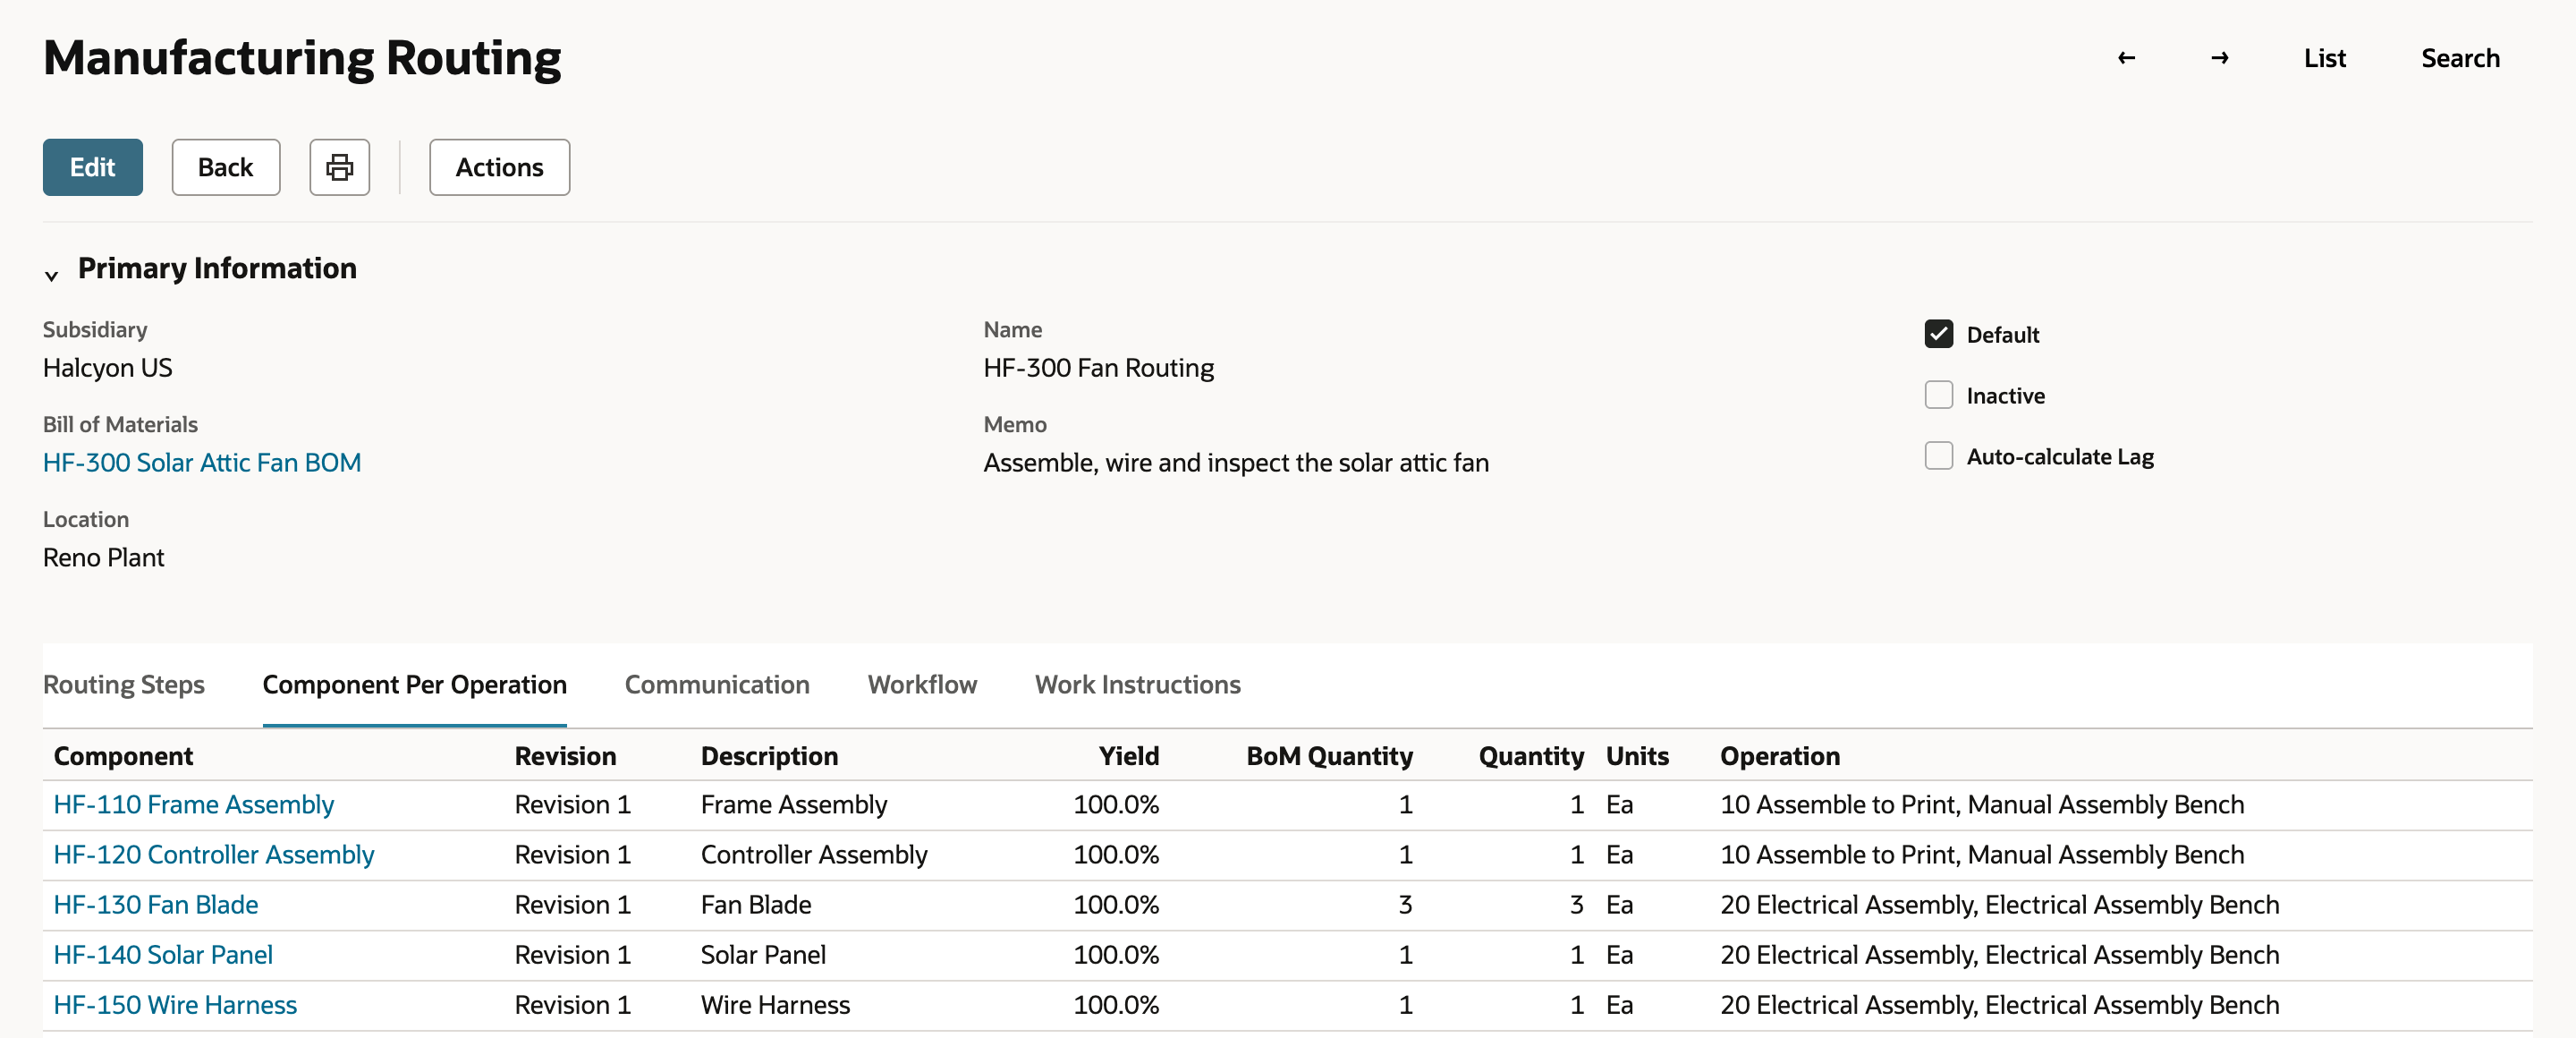2576x1038 pixels.
Task: Click the Wire Harness description cell
Action: 775,1005
